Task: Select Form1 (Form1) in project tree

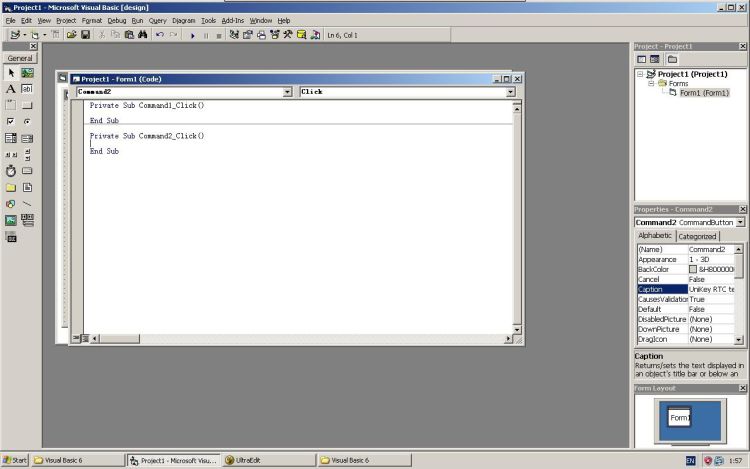Action: click(704, 93)
